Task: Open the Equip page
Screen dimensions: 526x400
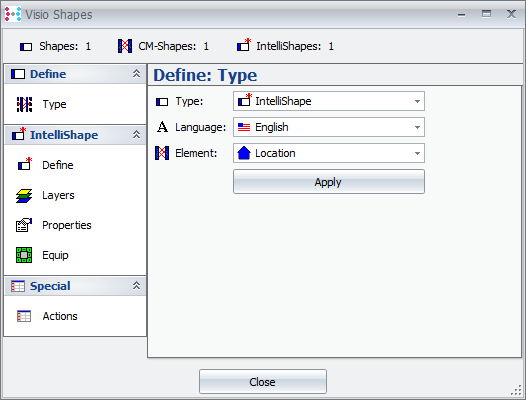Action: (55, 255)
